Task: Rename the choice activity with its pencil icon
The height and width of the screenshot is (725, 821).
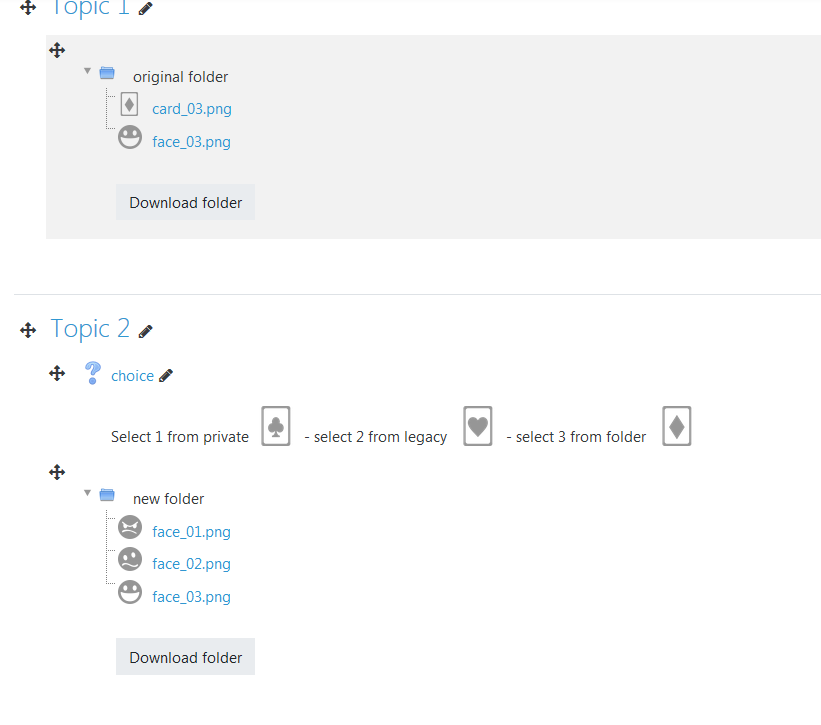Action: [166, 376]
